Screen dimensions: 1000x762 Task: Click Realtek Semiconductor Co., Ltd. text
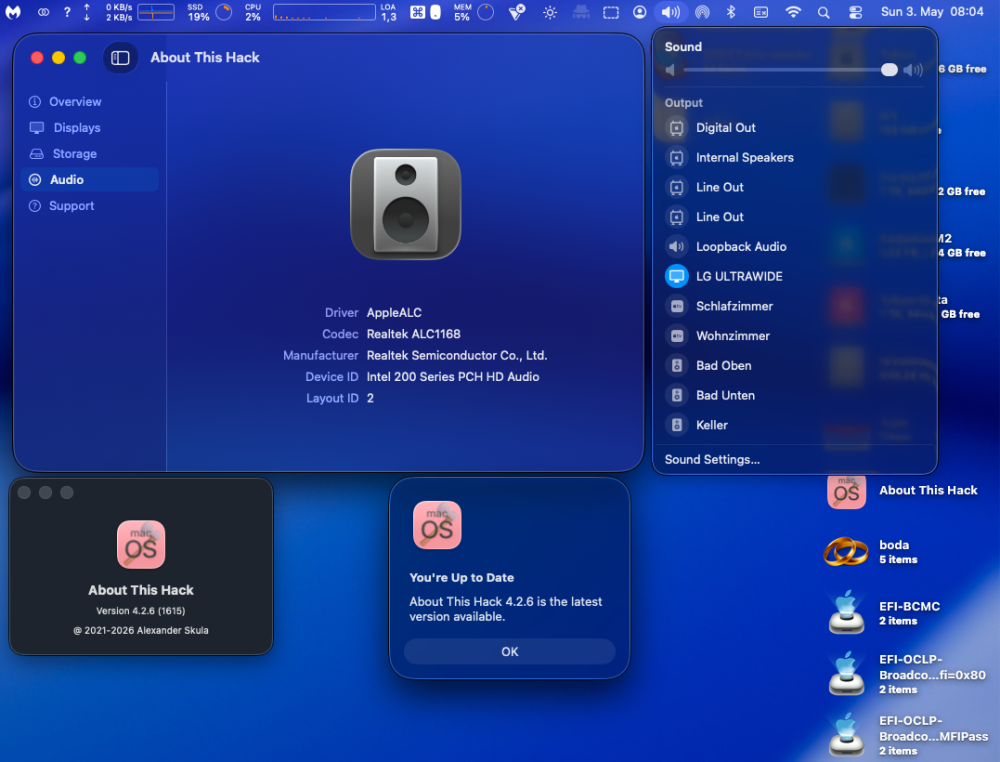[457, 356]
